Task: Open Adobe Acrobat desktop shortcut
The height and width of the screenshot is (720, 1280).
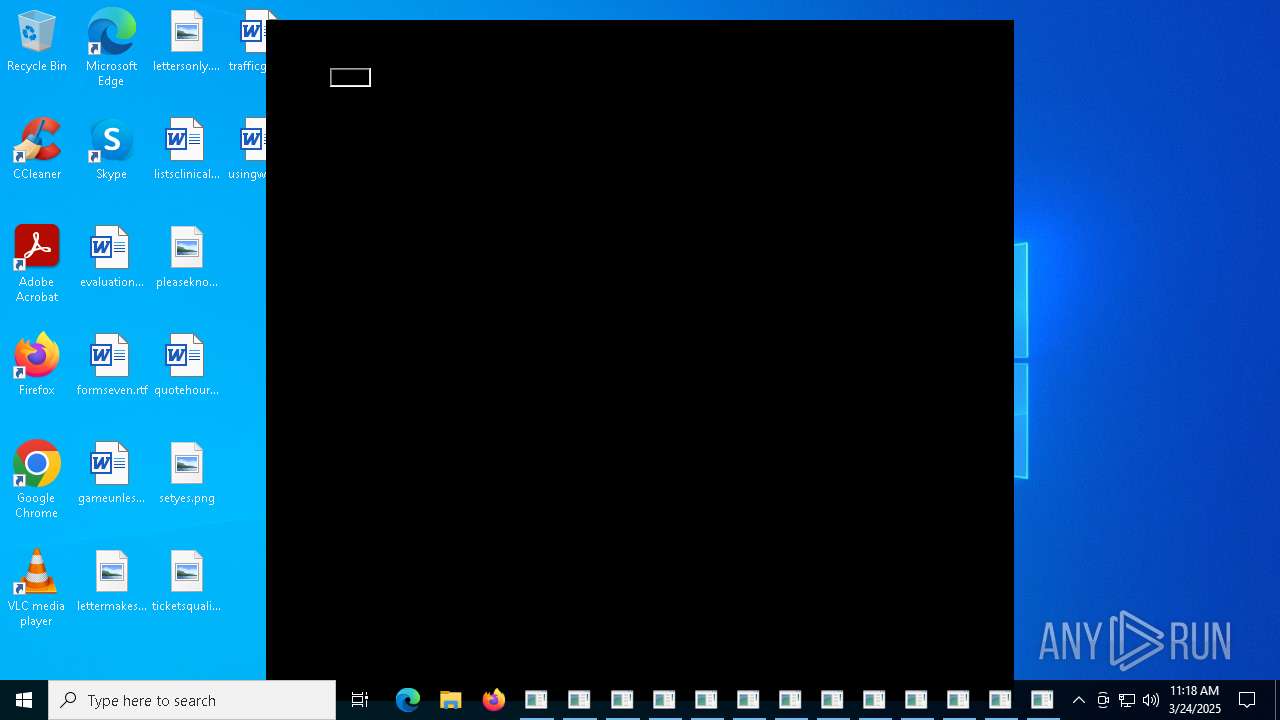Action: 37,264
